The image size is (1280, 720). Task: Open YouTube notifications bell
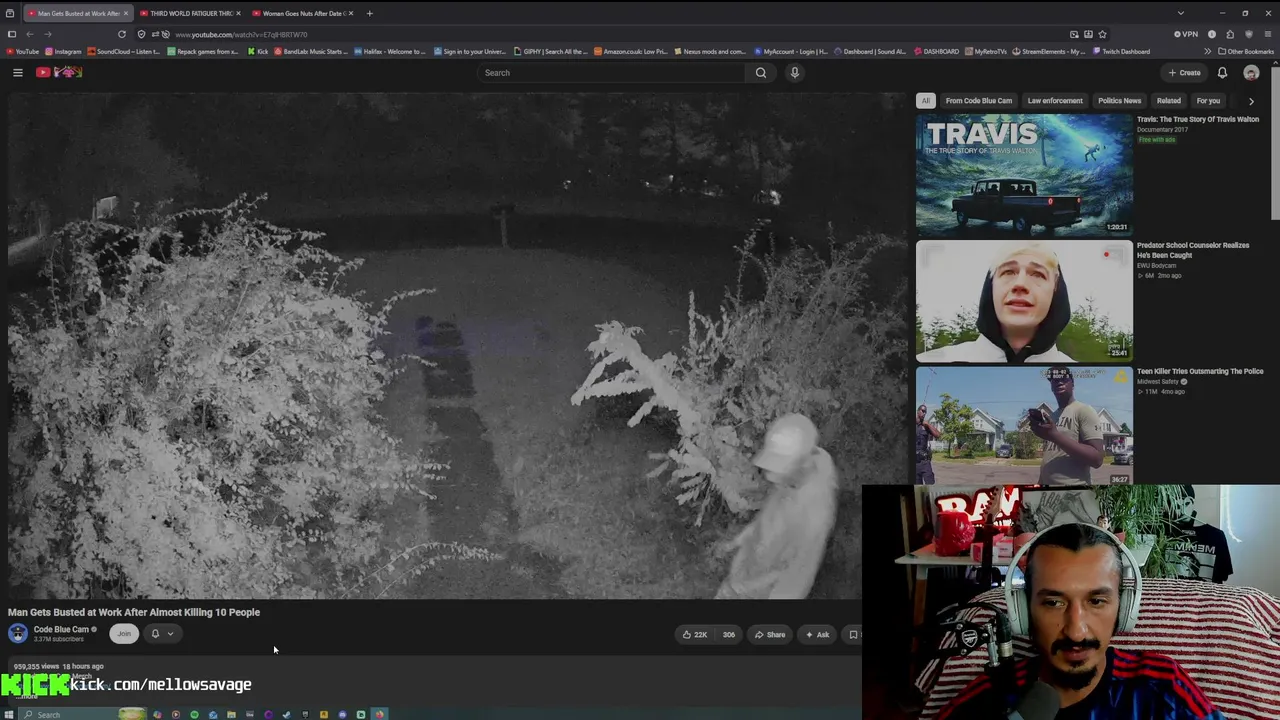pyautogui.click(x=1222, y=72)
